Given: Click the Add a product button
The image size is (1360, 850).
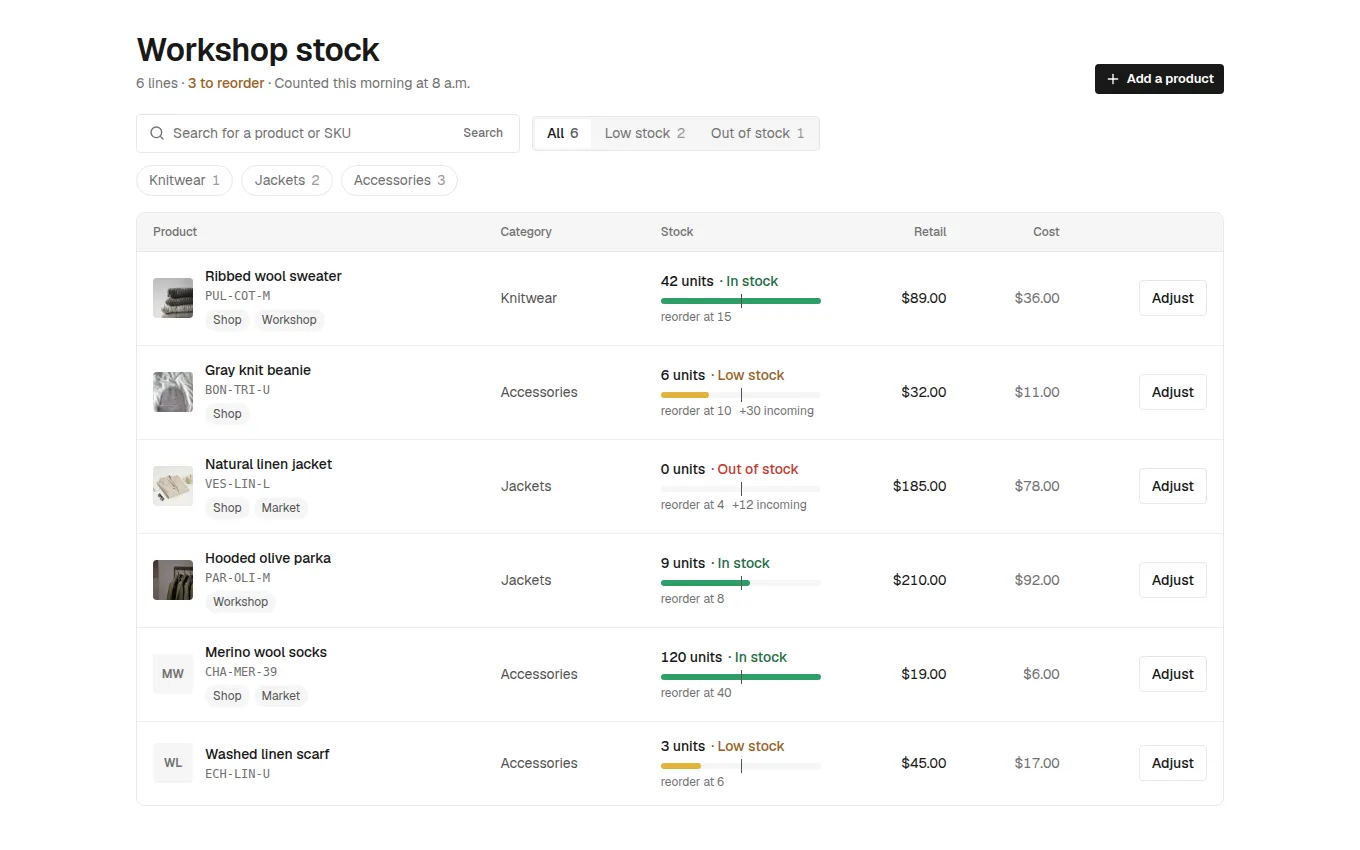Looking at the screenshot, I should pyautogui.click(x=1159, y=79).
